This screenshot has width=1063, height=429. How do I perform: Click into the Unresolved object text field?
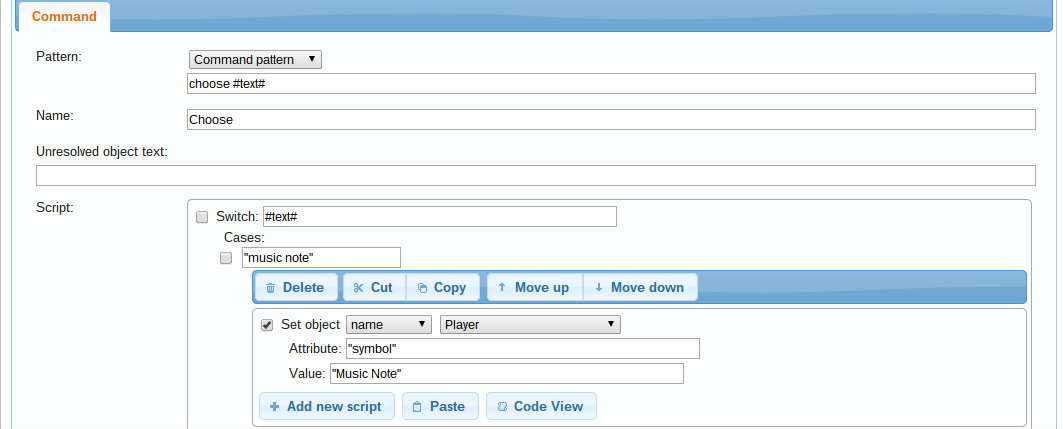(x=535, y=176)
